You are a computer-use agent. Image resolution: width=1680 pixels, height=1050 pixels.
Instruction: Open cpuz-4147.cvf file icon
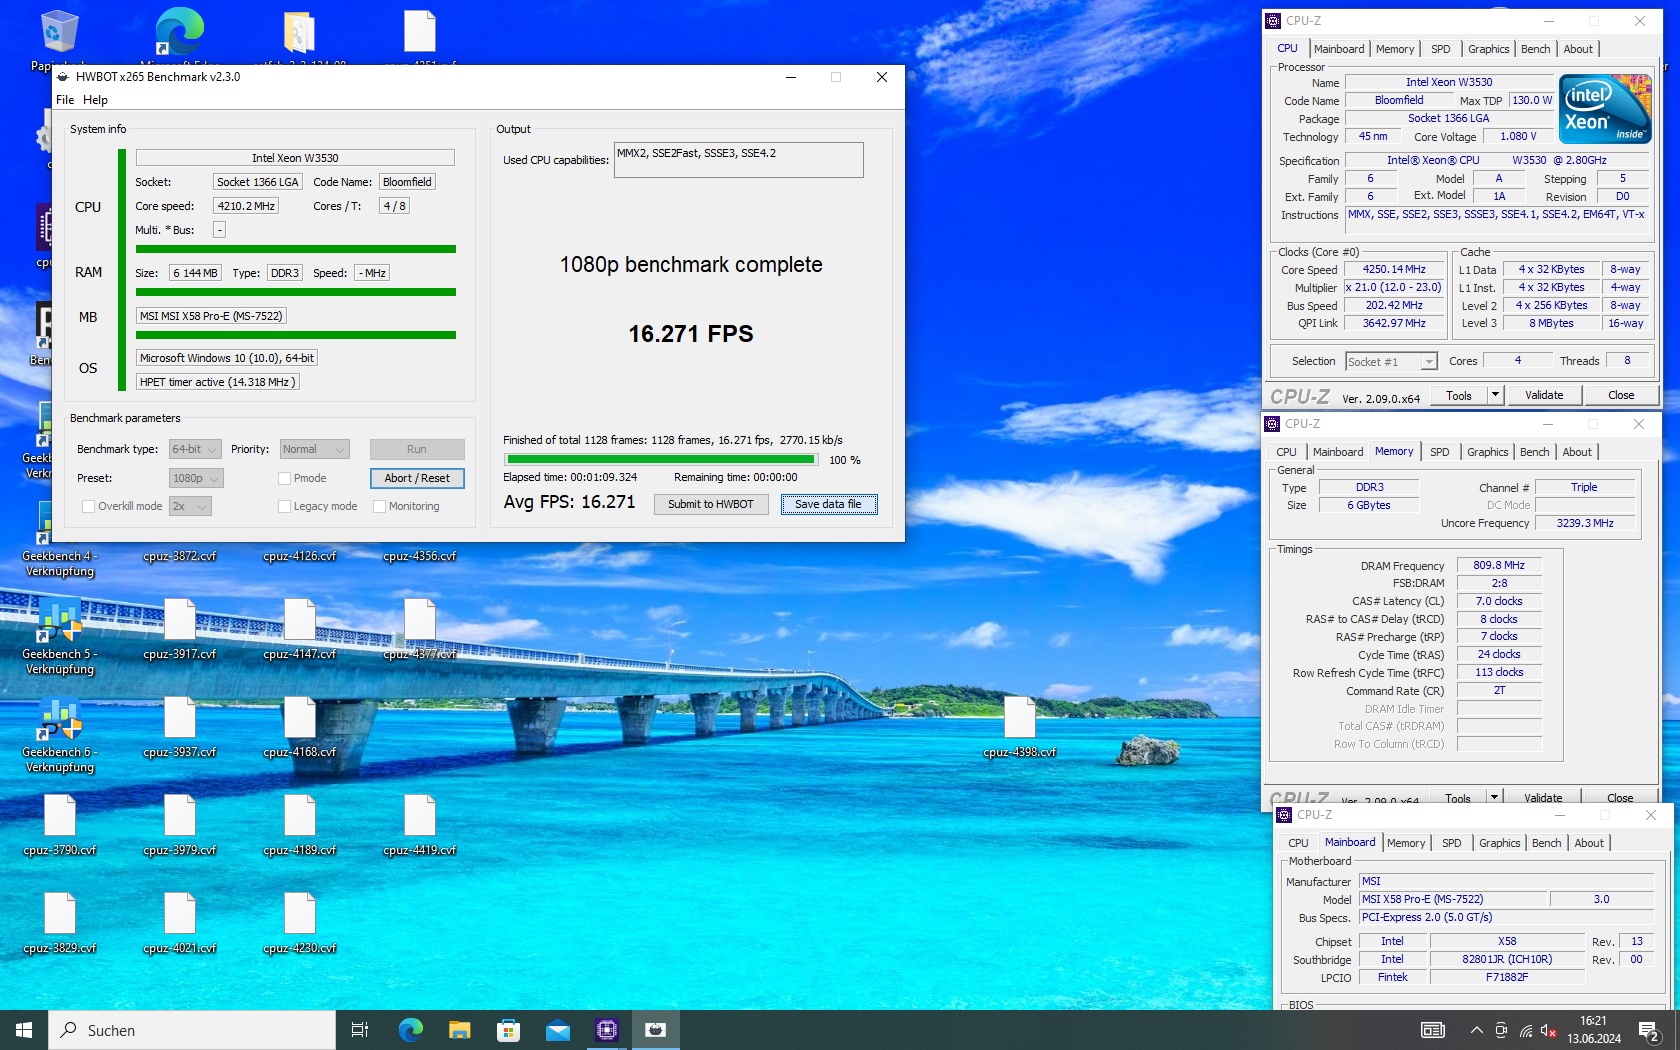click(x=300, y=630)
